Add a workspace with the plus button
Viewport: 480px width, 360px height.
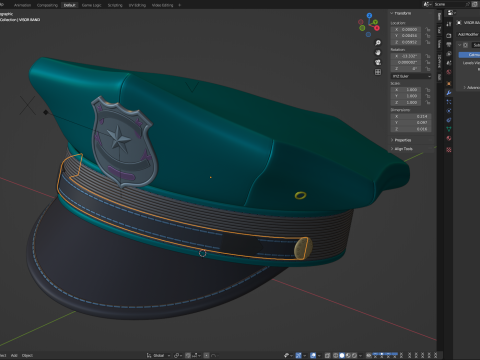[x=179, y=5]
